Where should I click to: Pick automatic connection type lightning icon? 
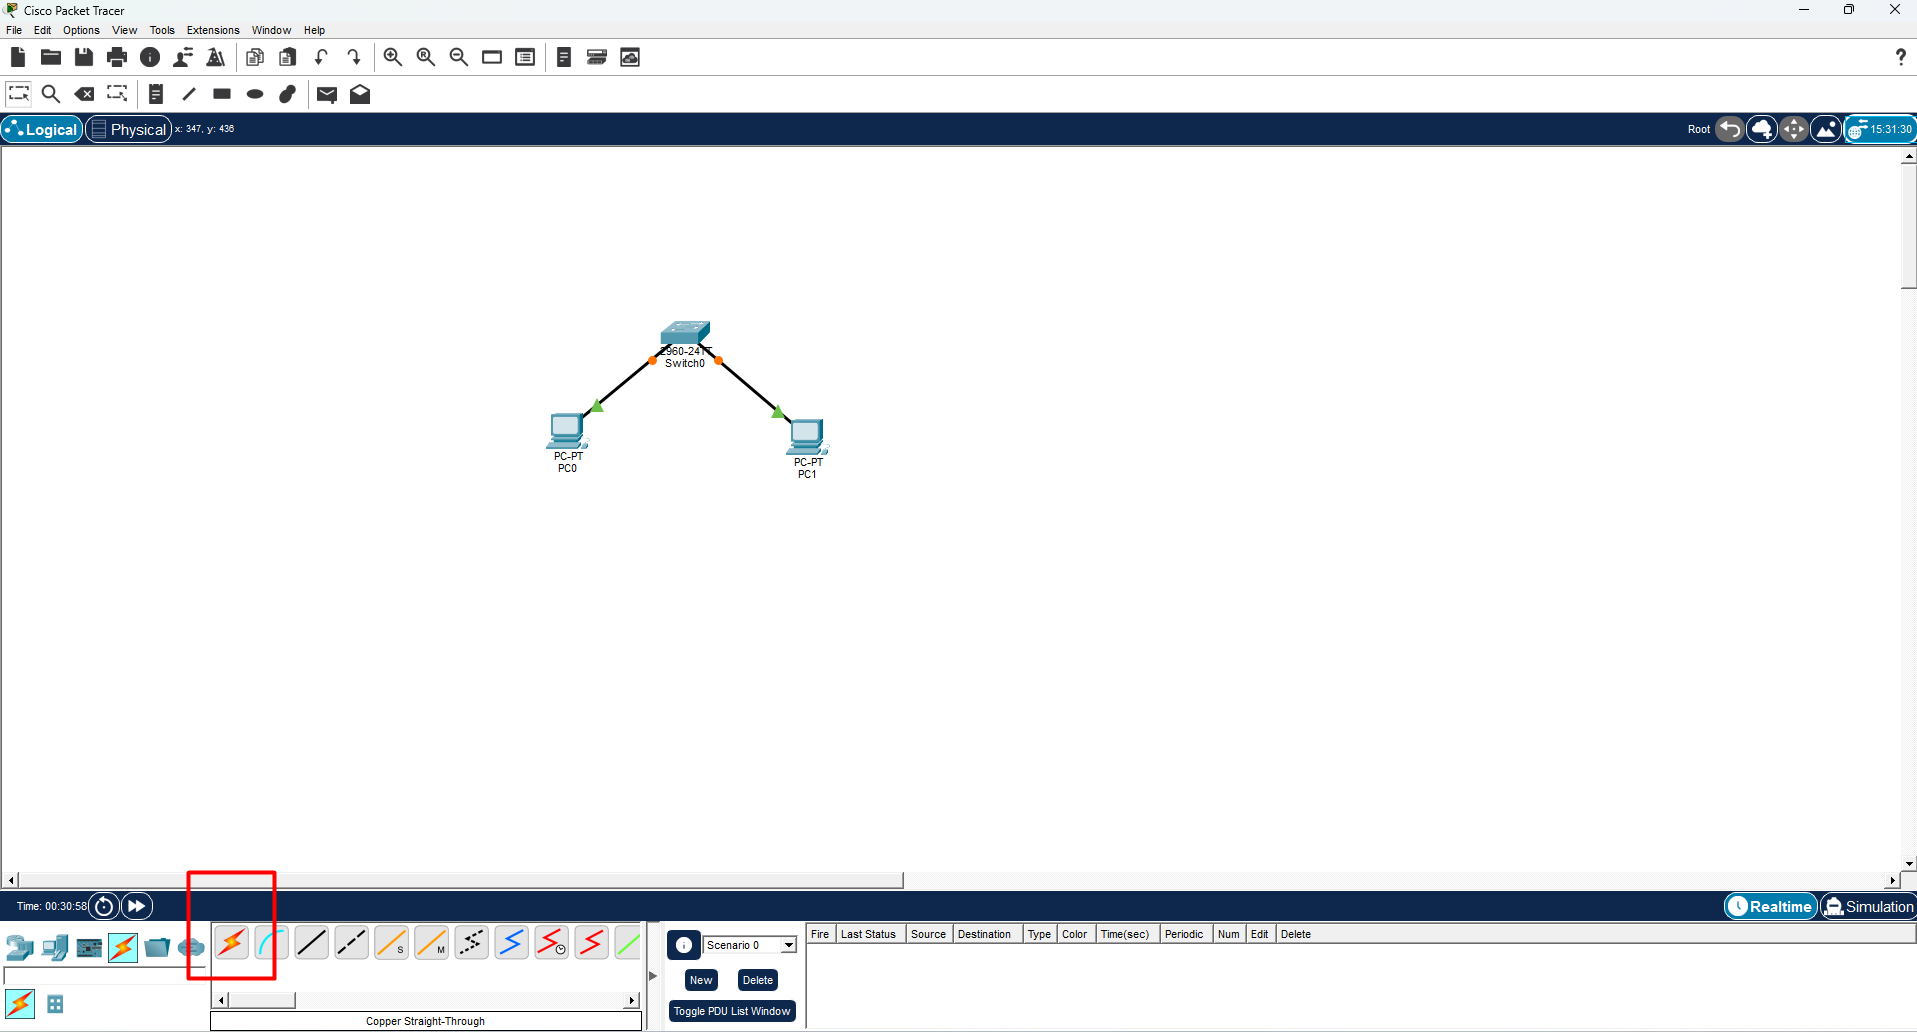pyautogui.click(x=231, y=942)
